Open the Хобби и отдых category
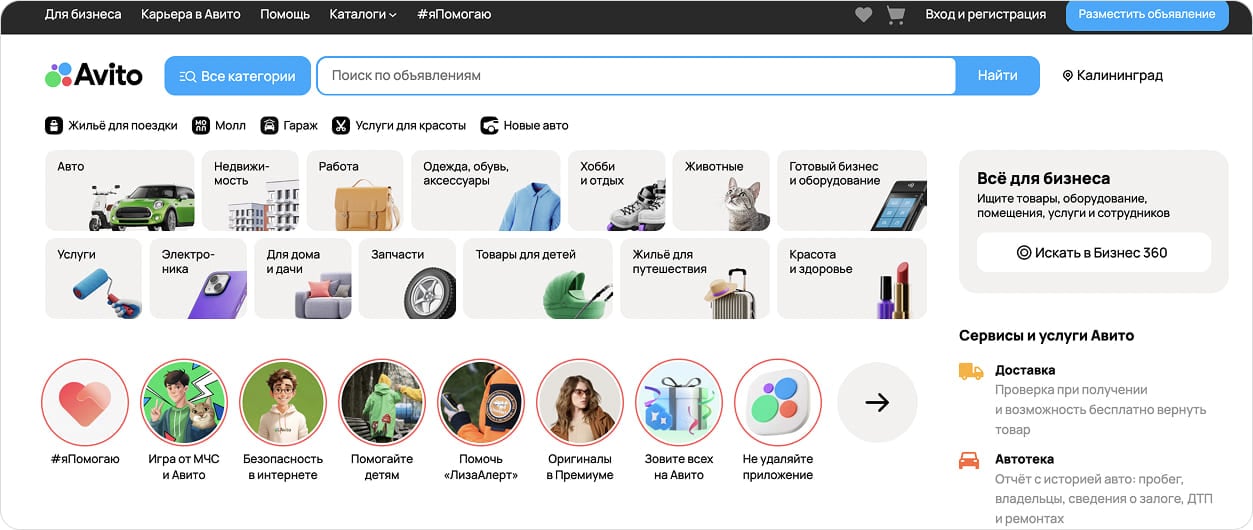 [x=617, y=191]
